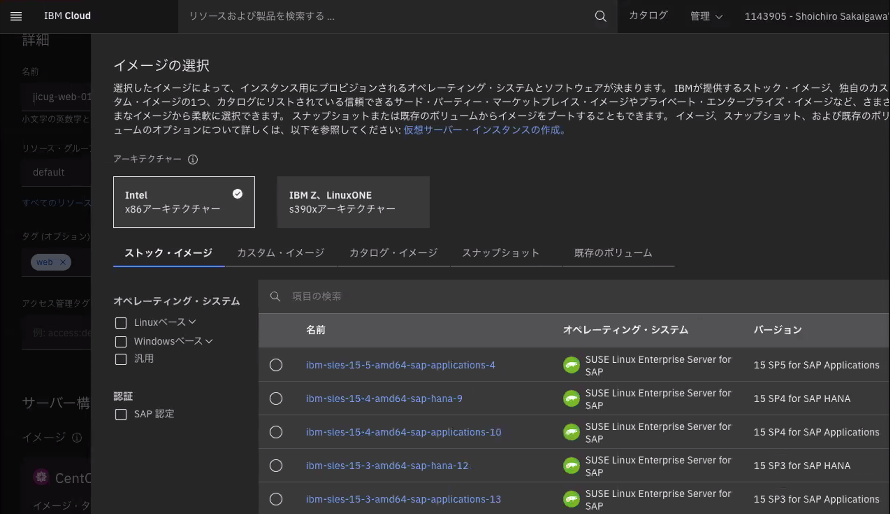Click SUSE icon in sap-applications-4 row
Viewport: 890px width, 514px height.
point(571,365)
